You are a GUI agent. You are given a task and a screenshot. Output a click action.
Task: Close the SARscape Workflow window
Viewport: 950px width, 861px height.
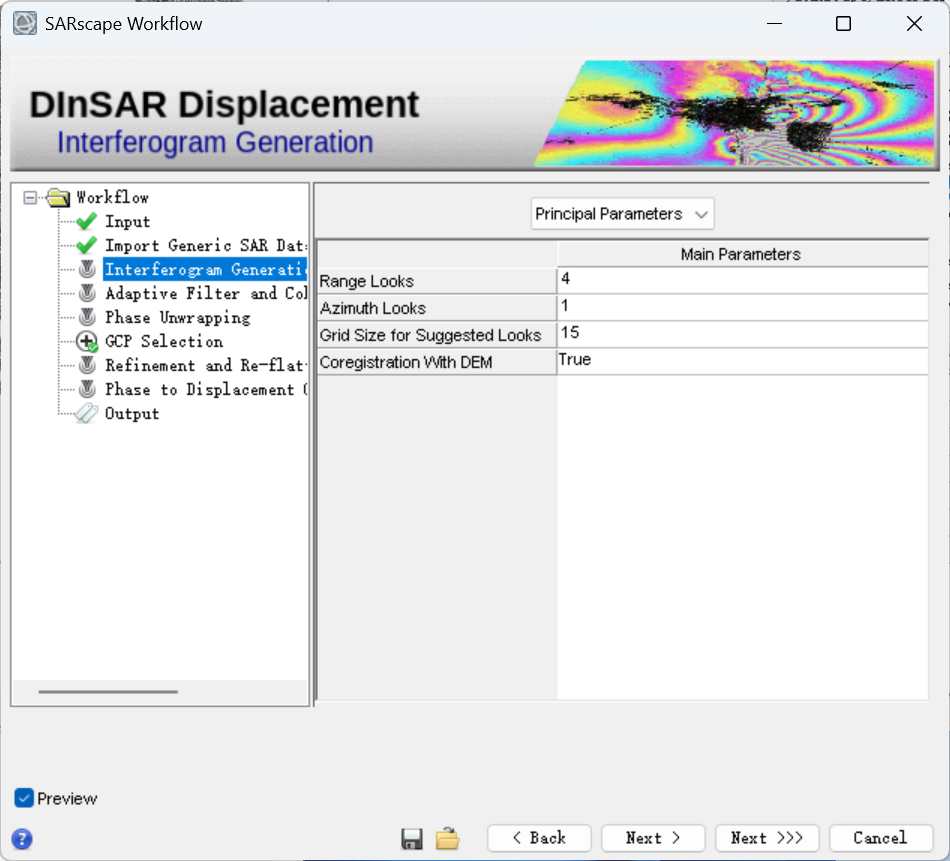(x=914, y=24)
